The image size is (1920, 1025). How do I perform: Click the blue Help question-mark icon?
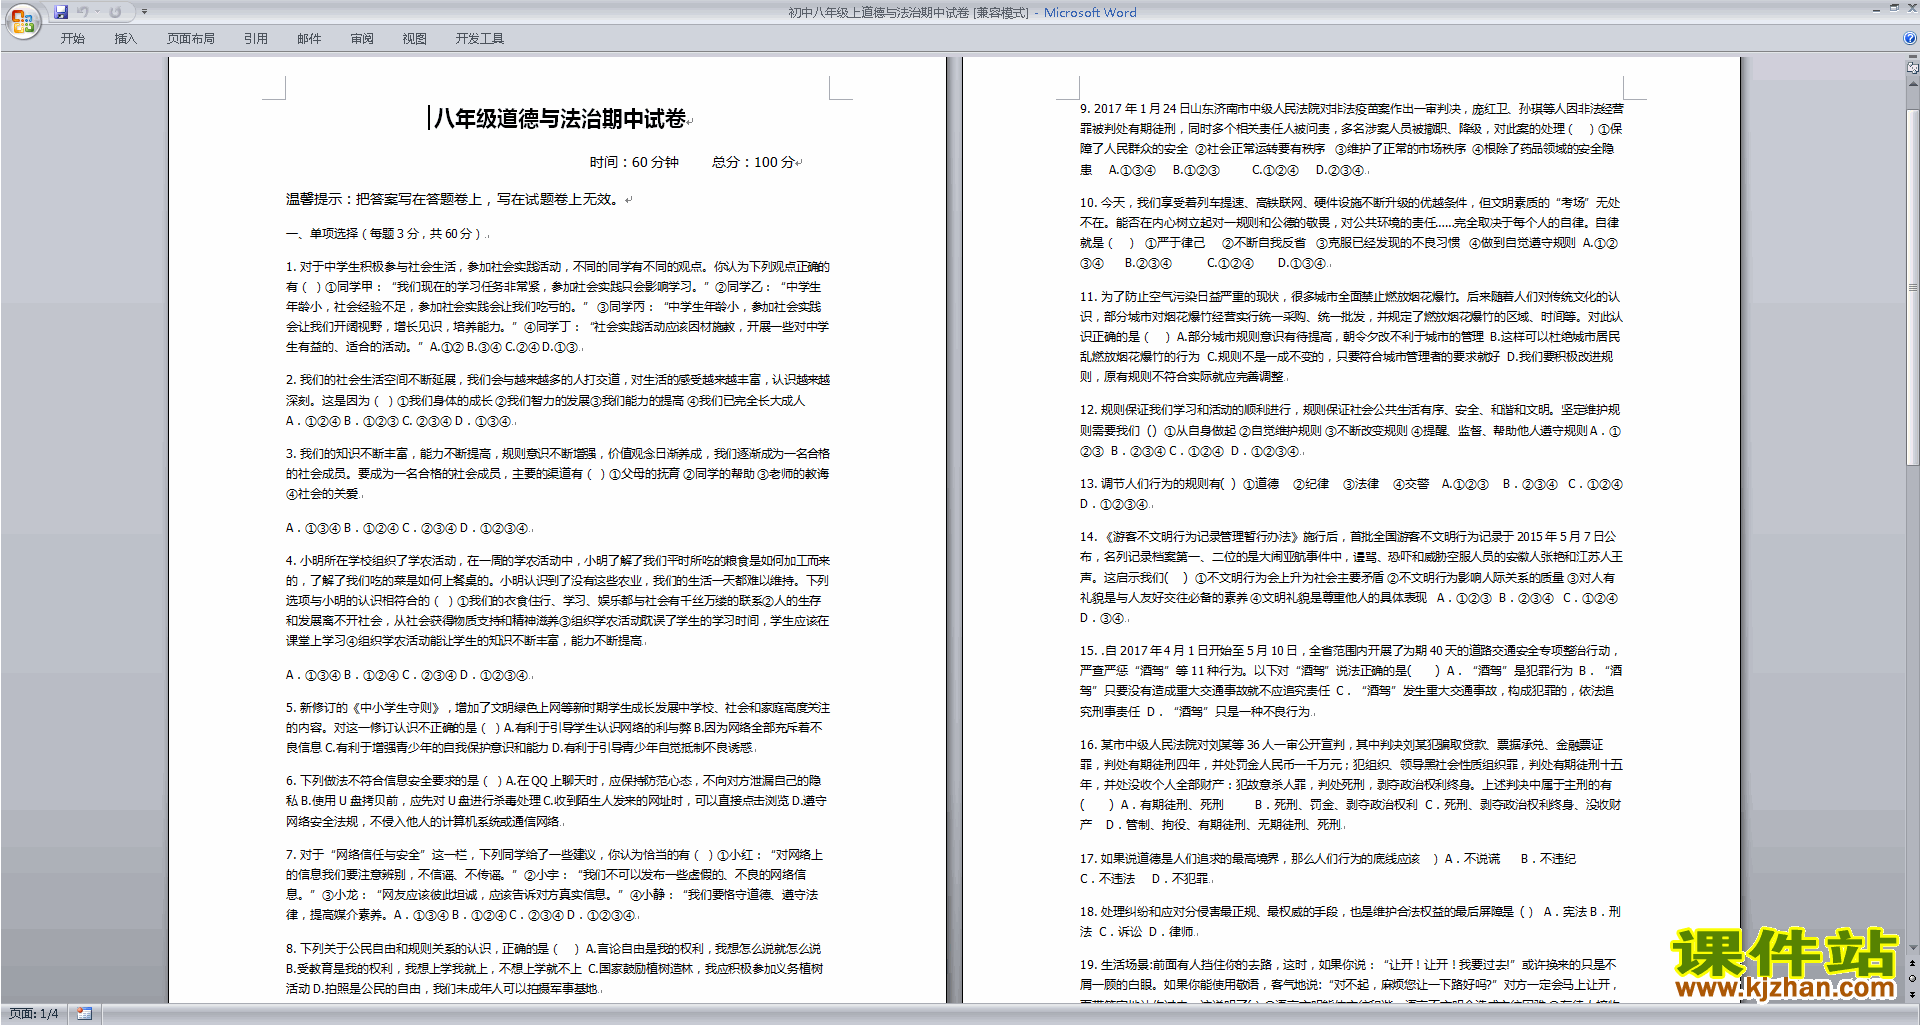(1910, 38)
